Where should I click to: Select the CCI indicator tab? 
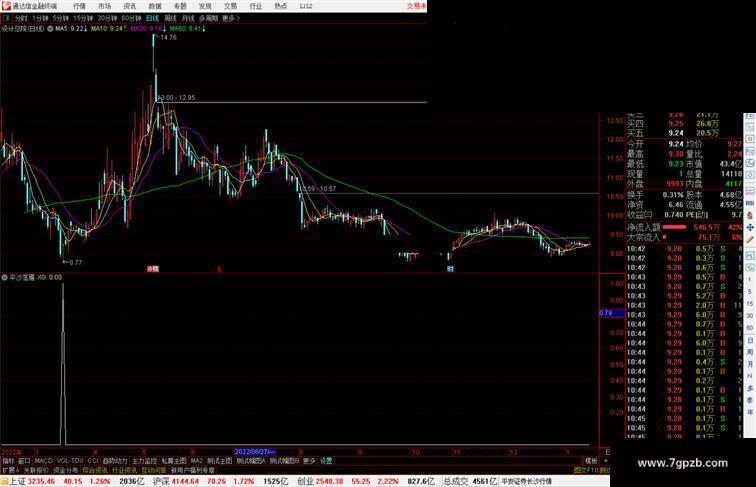[x=93, y=461]
